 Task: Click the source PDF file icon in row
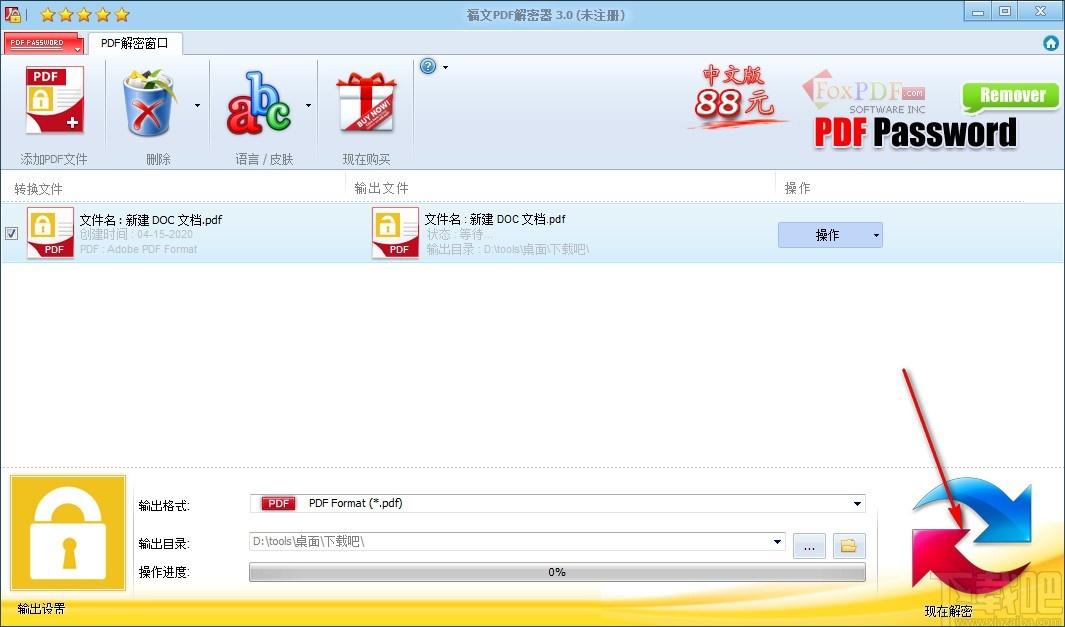50,232
